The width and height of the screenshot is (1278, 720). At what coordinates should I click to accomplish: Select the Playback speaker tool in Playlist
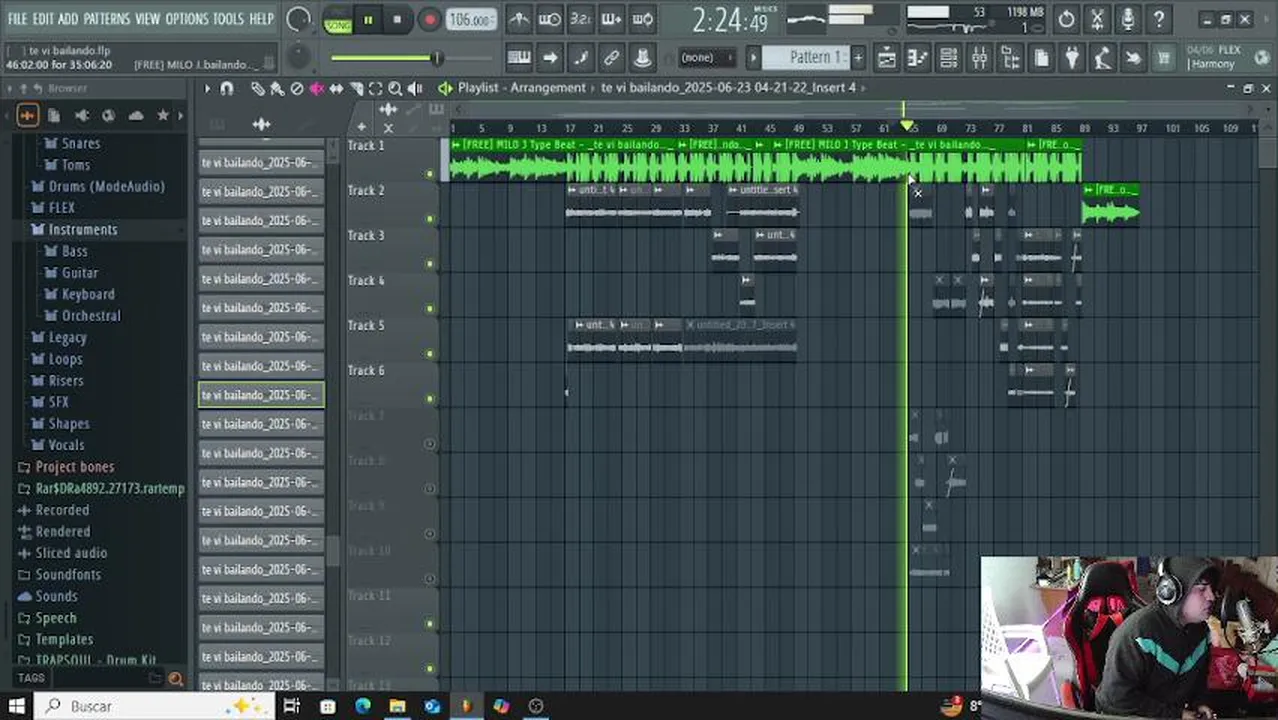(415, 88)
